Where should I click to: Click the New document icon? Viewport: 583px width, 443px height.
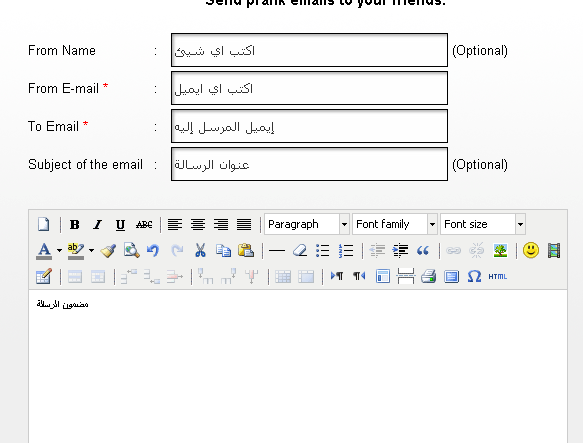coord(44,224)
